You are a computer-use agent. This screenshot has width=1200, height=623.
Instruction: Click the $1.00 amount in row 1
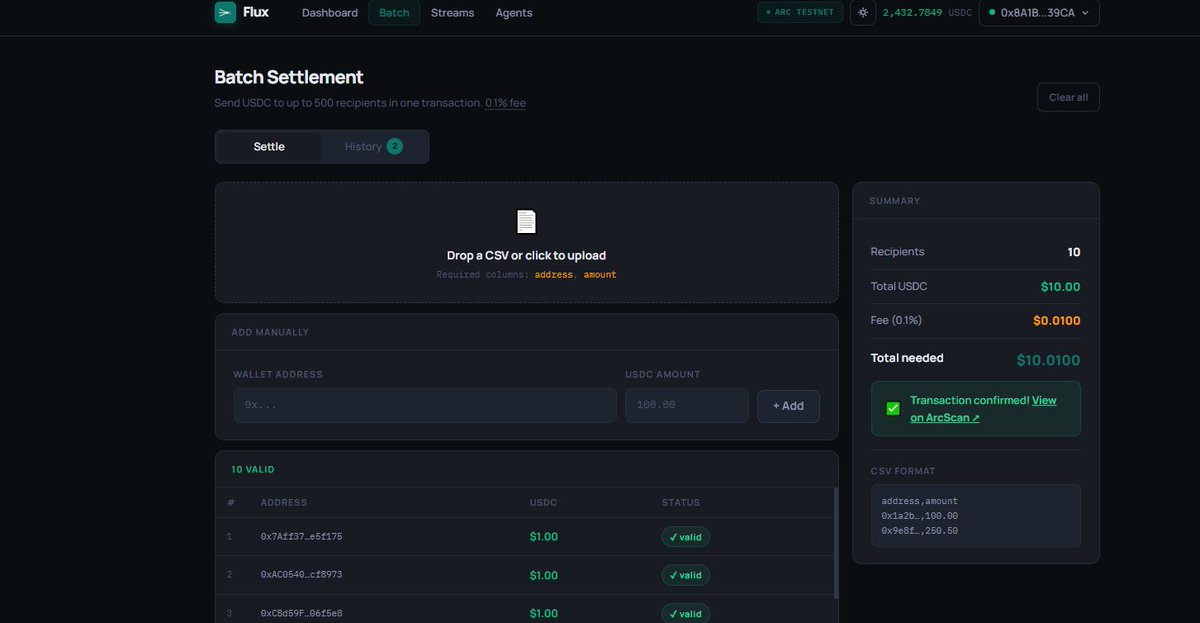[x=544, y=537]
